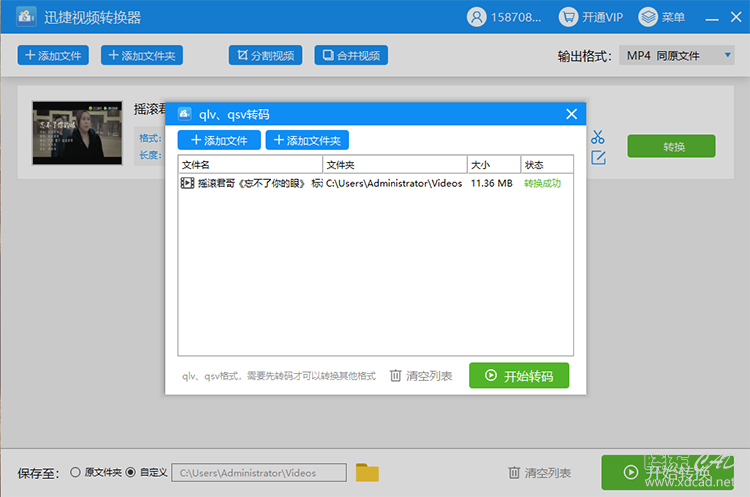The height and width of the screenshot is (497, 750).
Task: Click dialog 添加文件 button
Action: pos(219,140)
